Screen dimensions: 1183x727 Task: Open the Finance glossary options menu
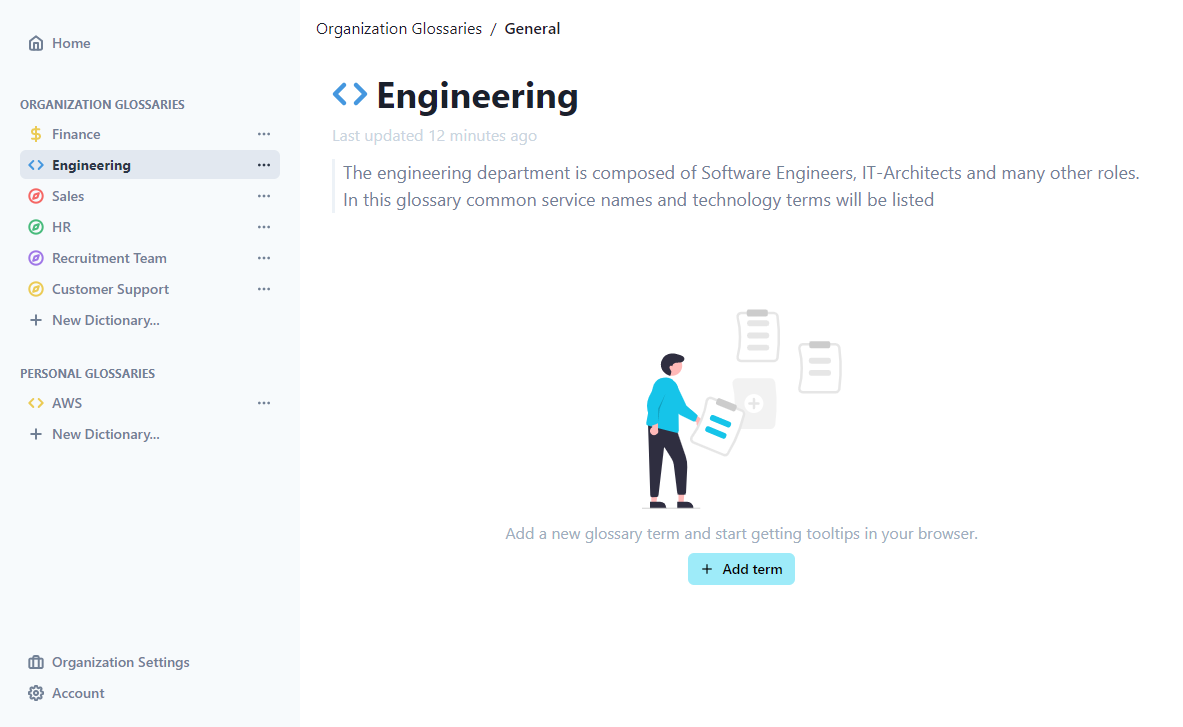pyautogui.click(x=263, y=134)
